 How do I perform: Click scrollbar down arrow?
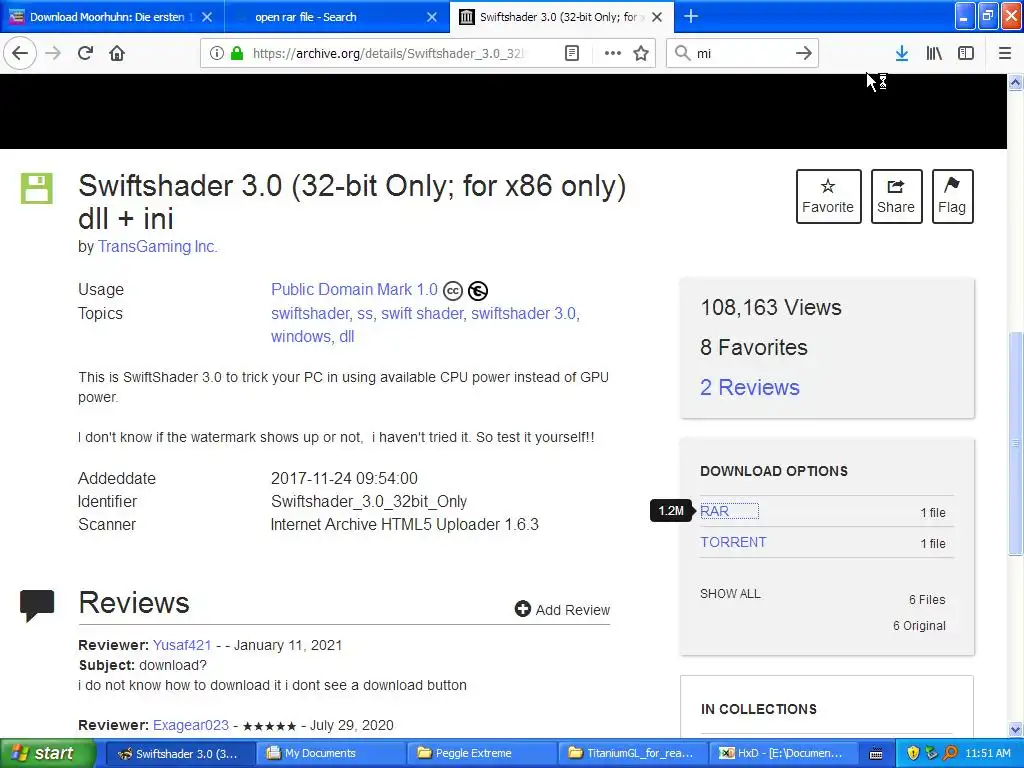1016,729
